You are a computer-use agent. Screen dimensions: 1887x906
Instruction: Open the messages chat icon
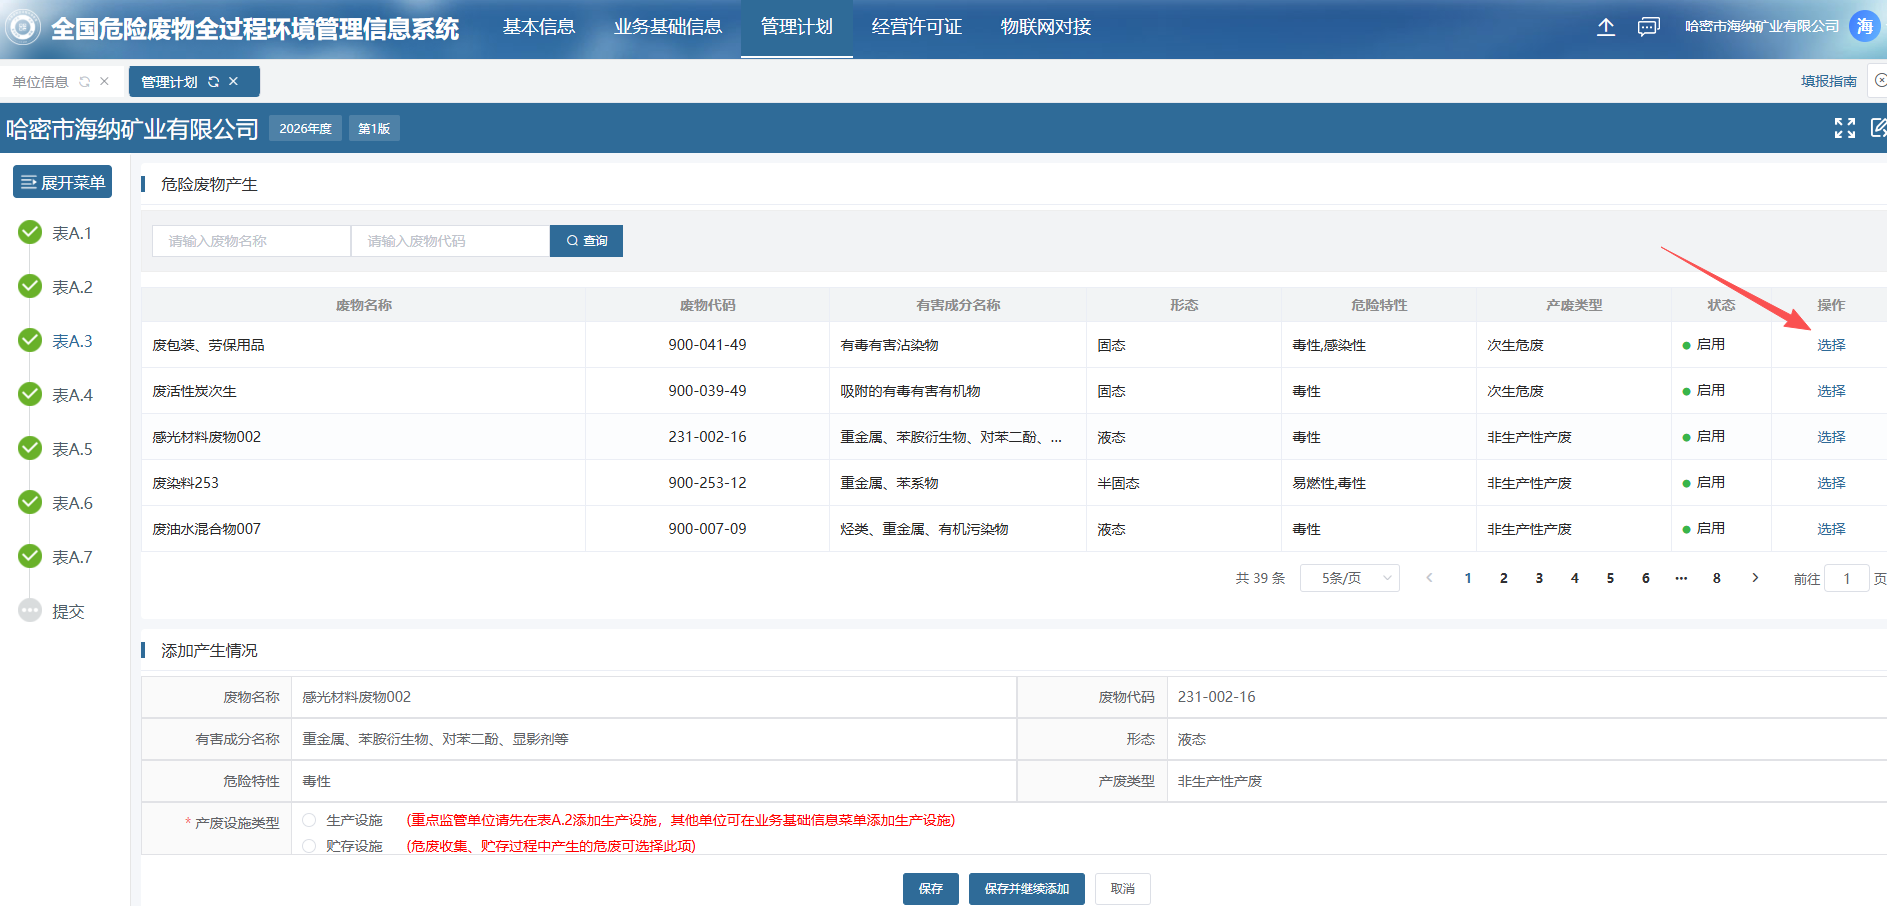[1648, 27]
